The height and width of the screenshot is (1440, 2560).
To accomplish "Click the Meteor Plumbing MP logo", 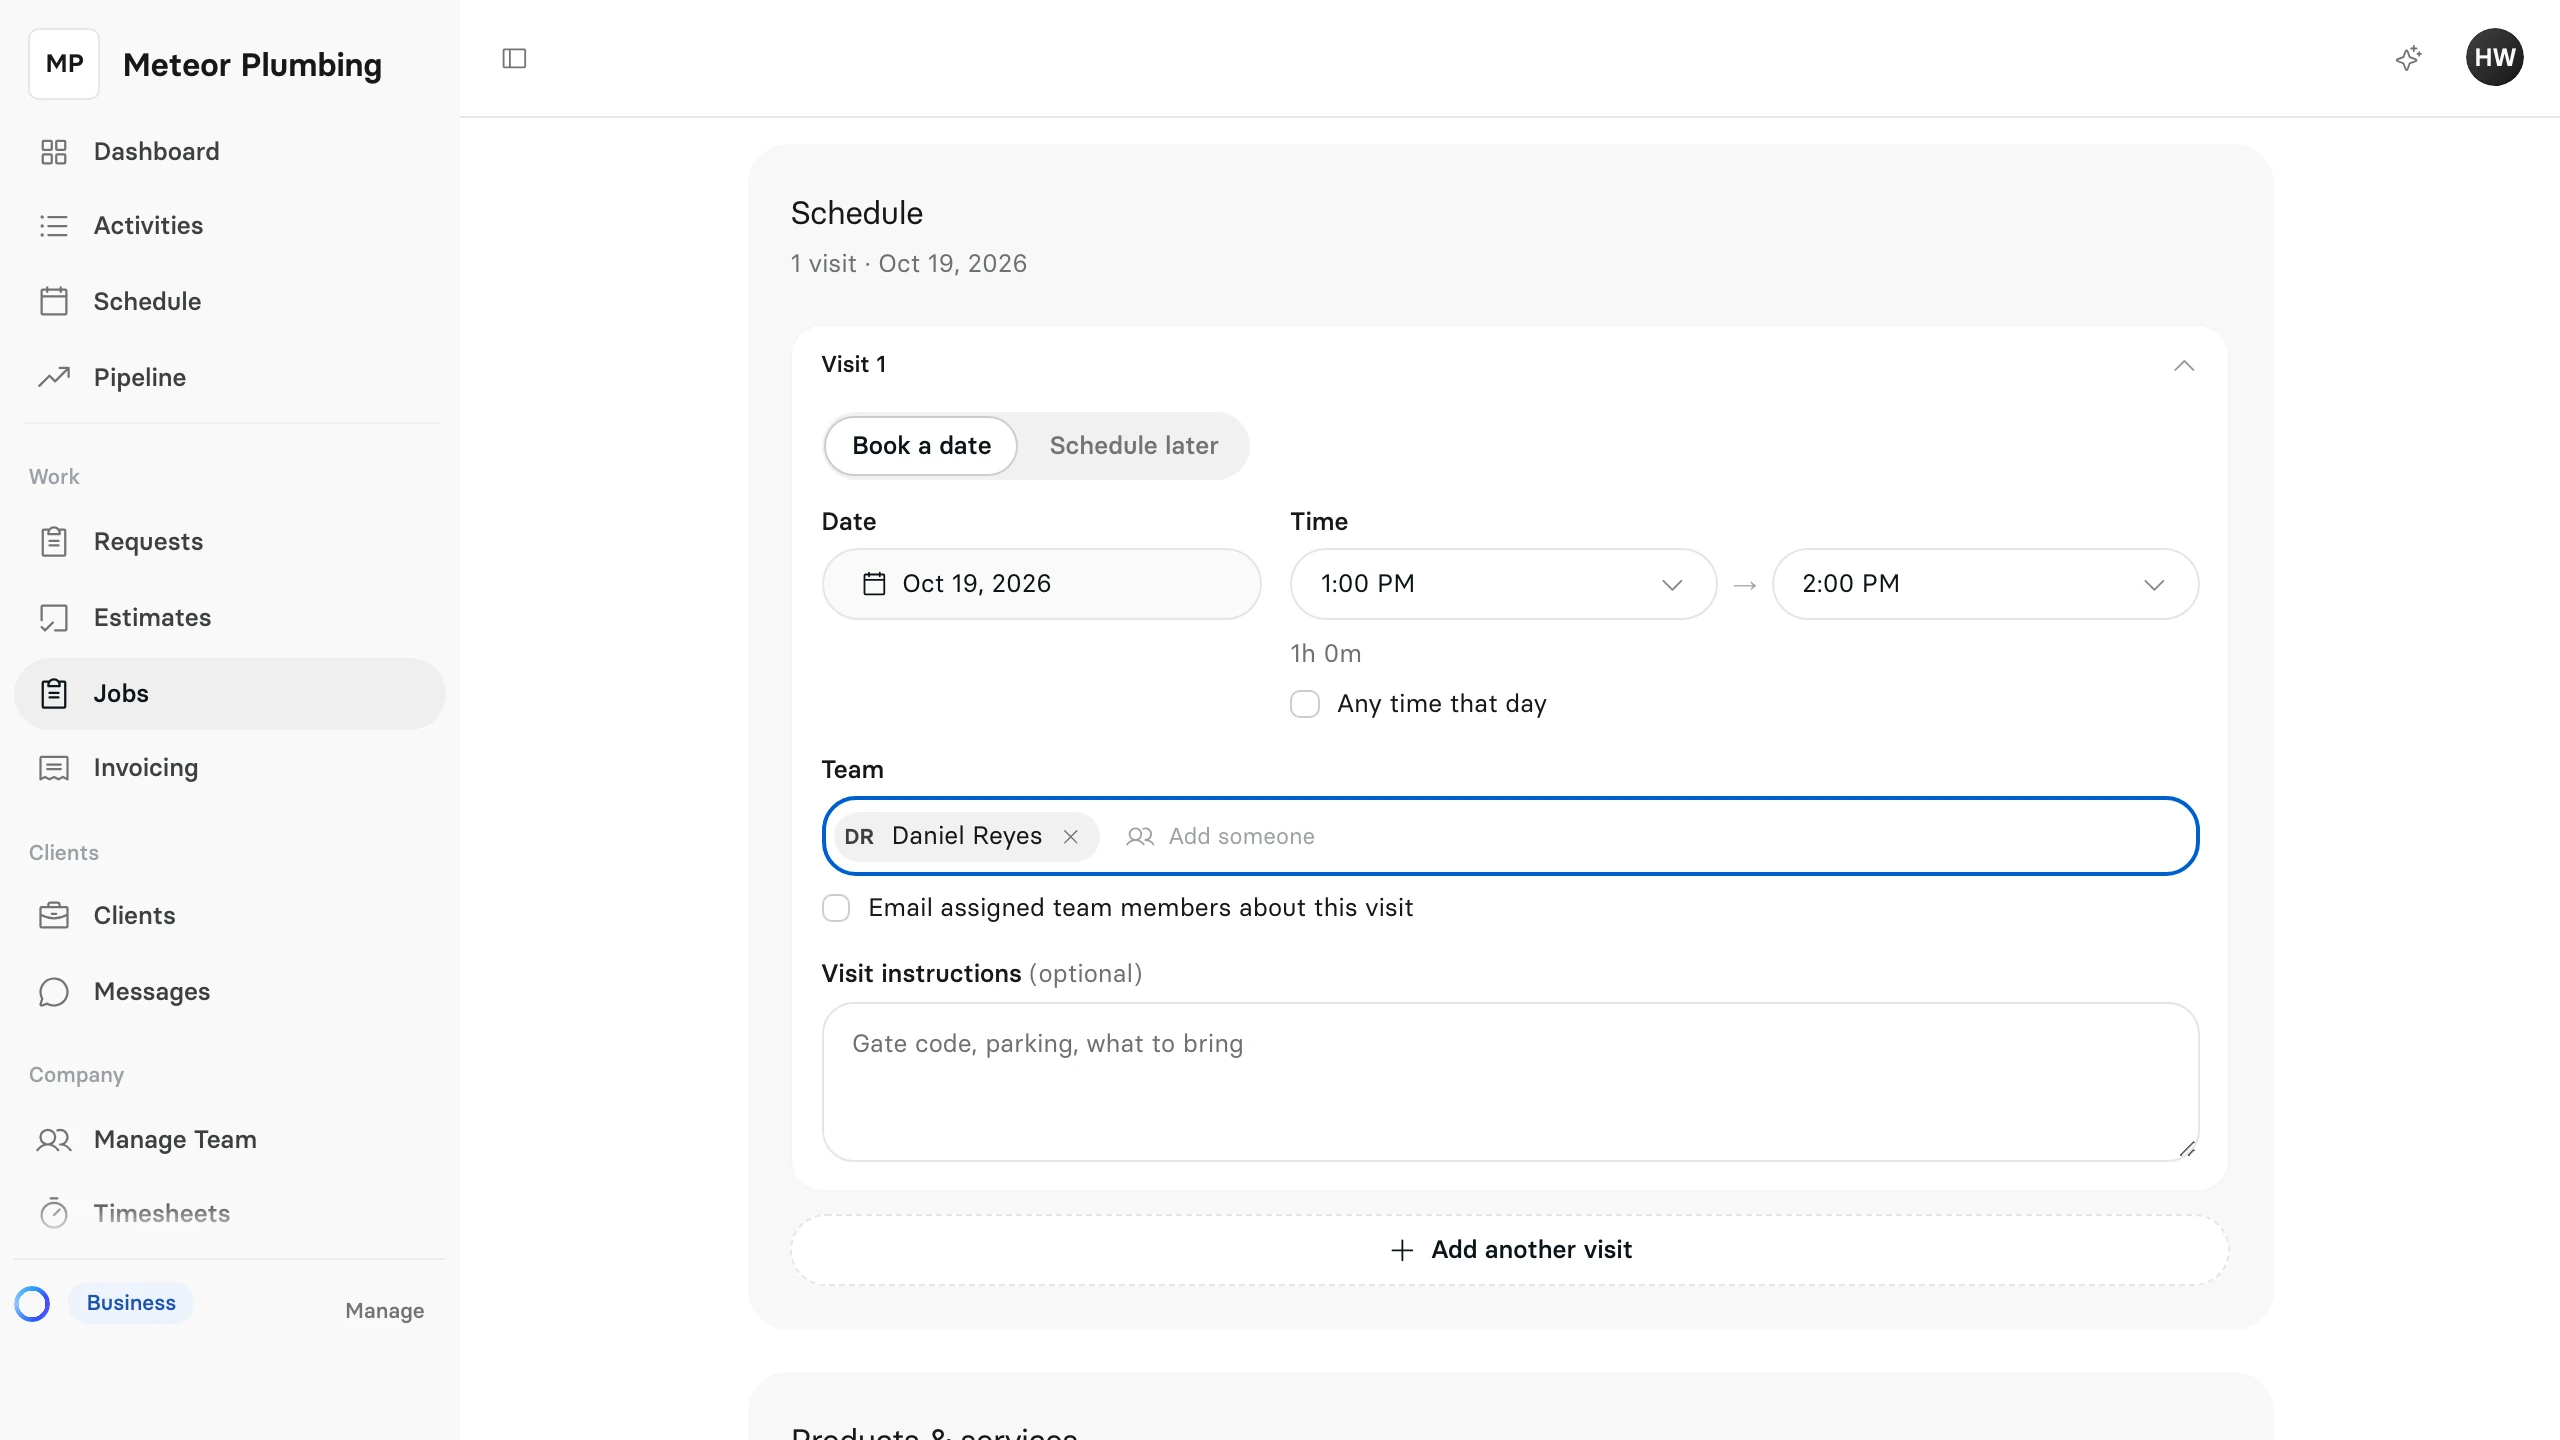I will pos(64,64).
